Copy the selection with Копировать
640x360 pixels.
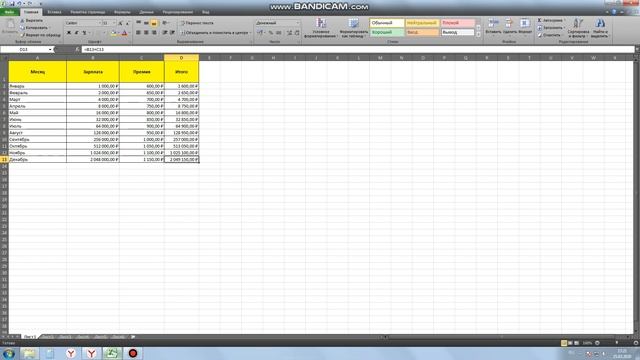(34, 28)
